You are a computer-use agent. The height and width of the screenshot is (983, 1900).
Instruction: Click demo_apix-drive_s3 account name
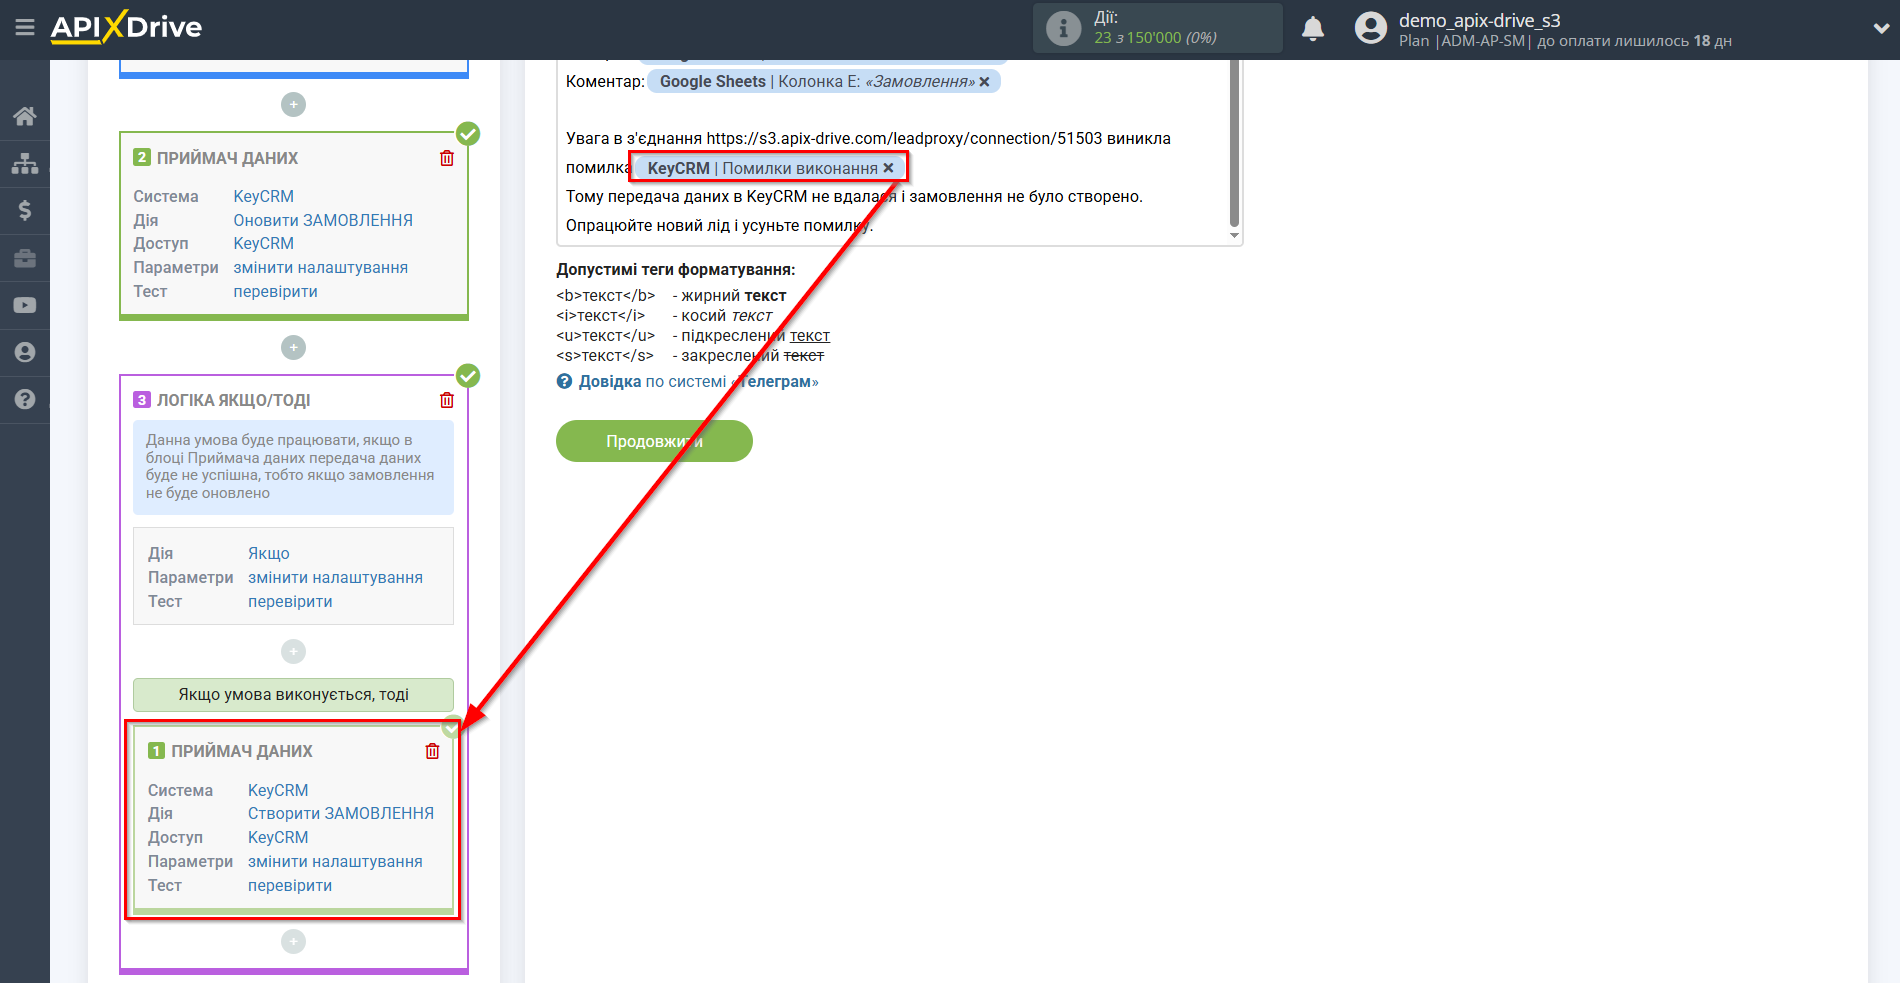(x=1479, y=20)
